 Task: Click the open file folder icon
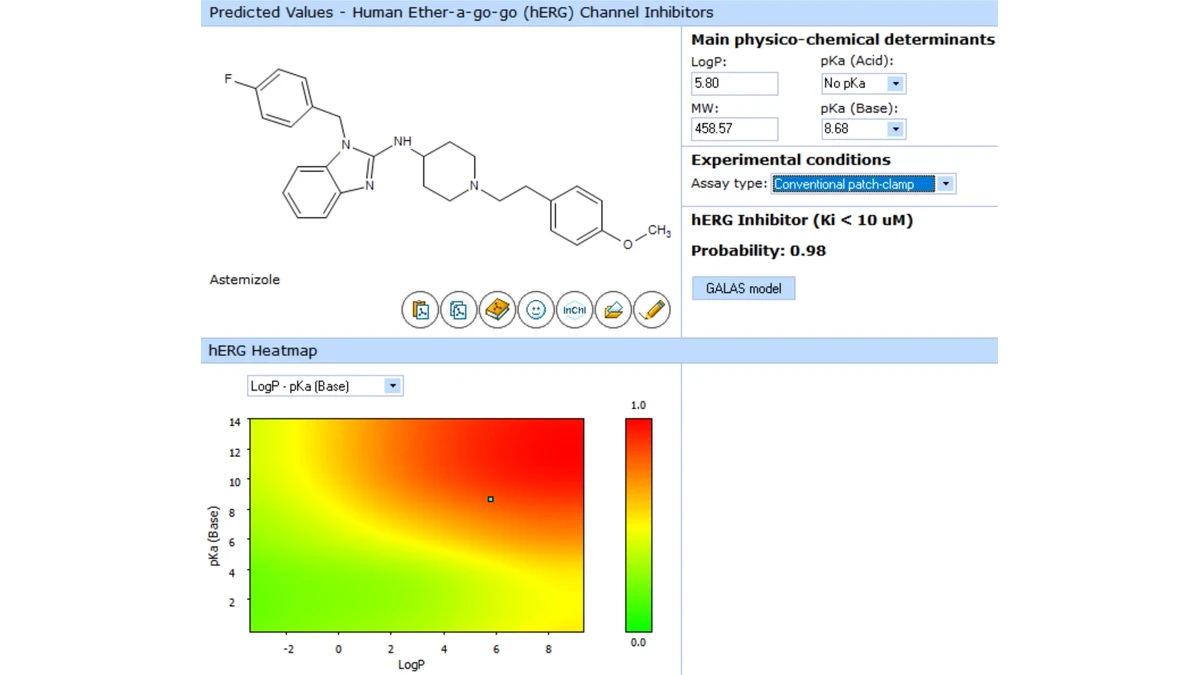pyautogui.click(x=613, y=310)
